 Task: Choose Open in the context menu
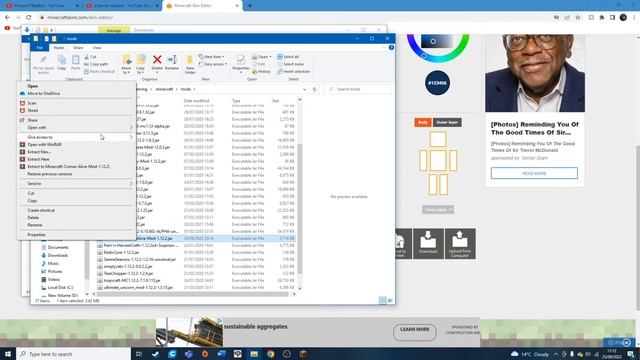(77, 86)
